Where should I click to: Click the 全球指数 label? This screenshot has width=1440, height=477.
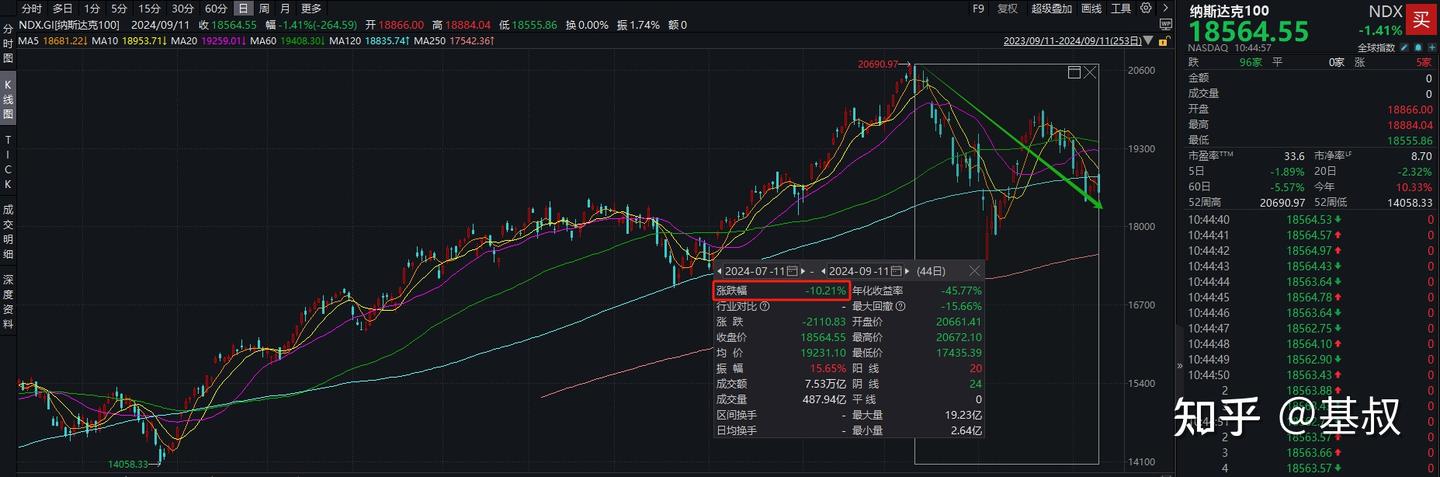point(1376,48)
